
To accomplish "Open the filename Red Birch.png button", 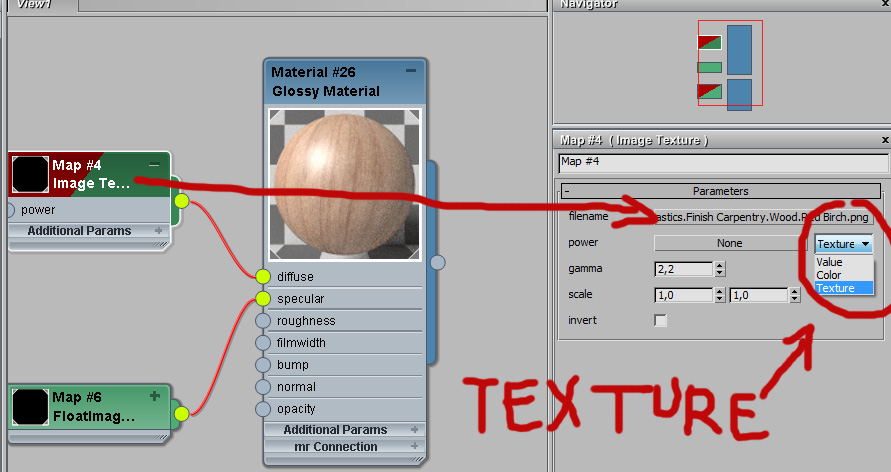I will pos(763,217).
